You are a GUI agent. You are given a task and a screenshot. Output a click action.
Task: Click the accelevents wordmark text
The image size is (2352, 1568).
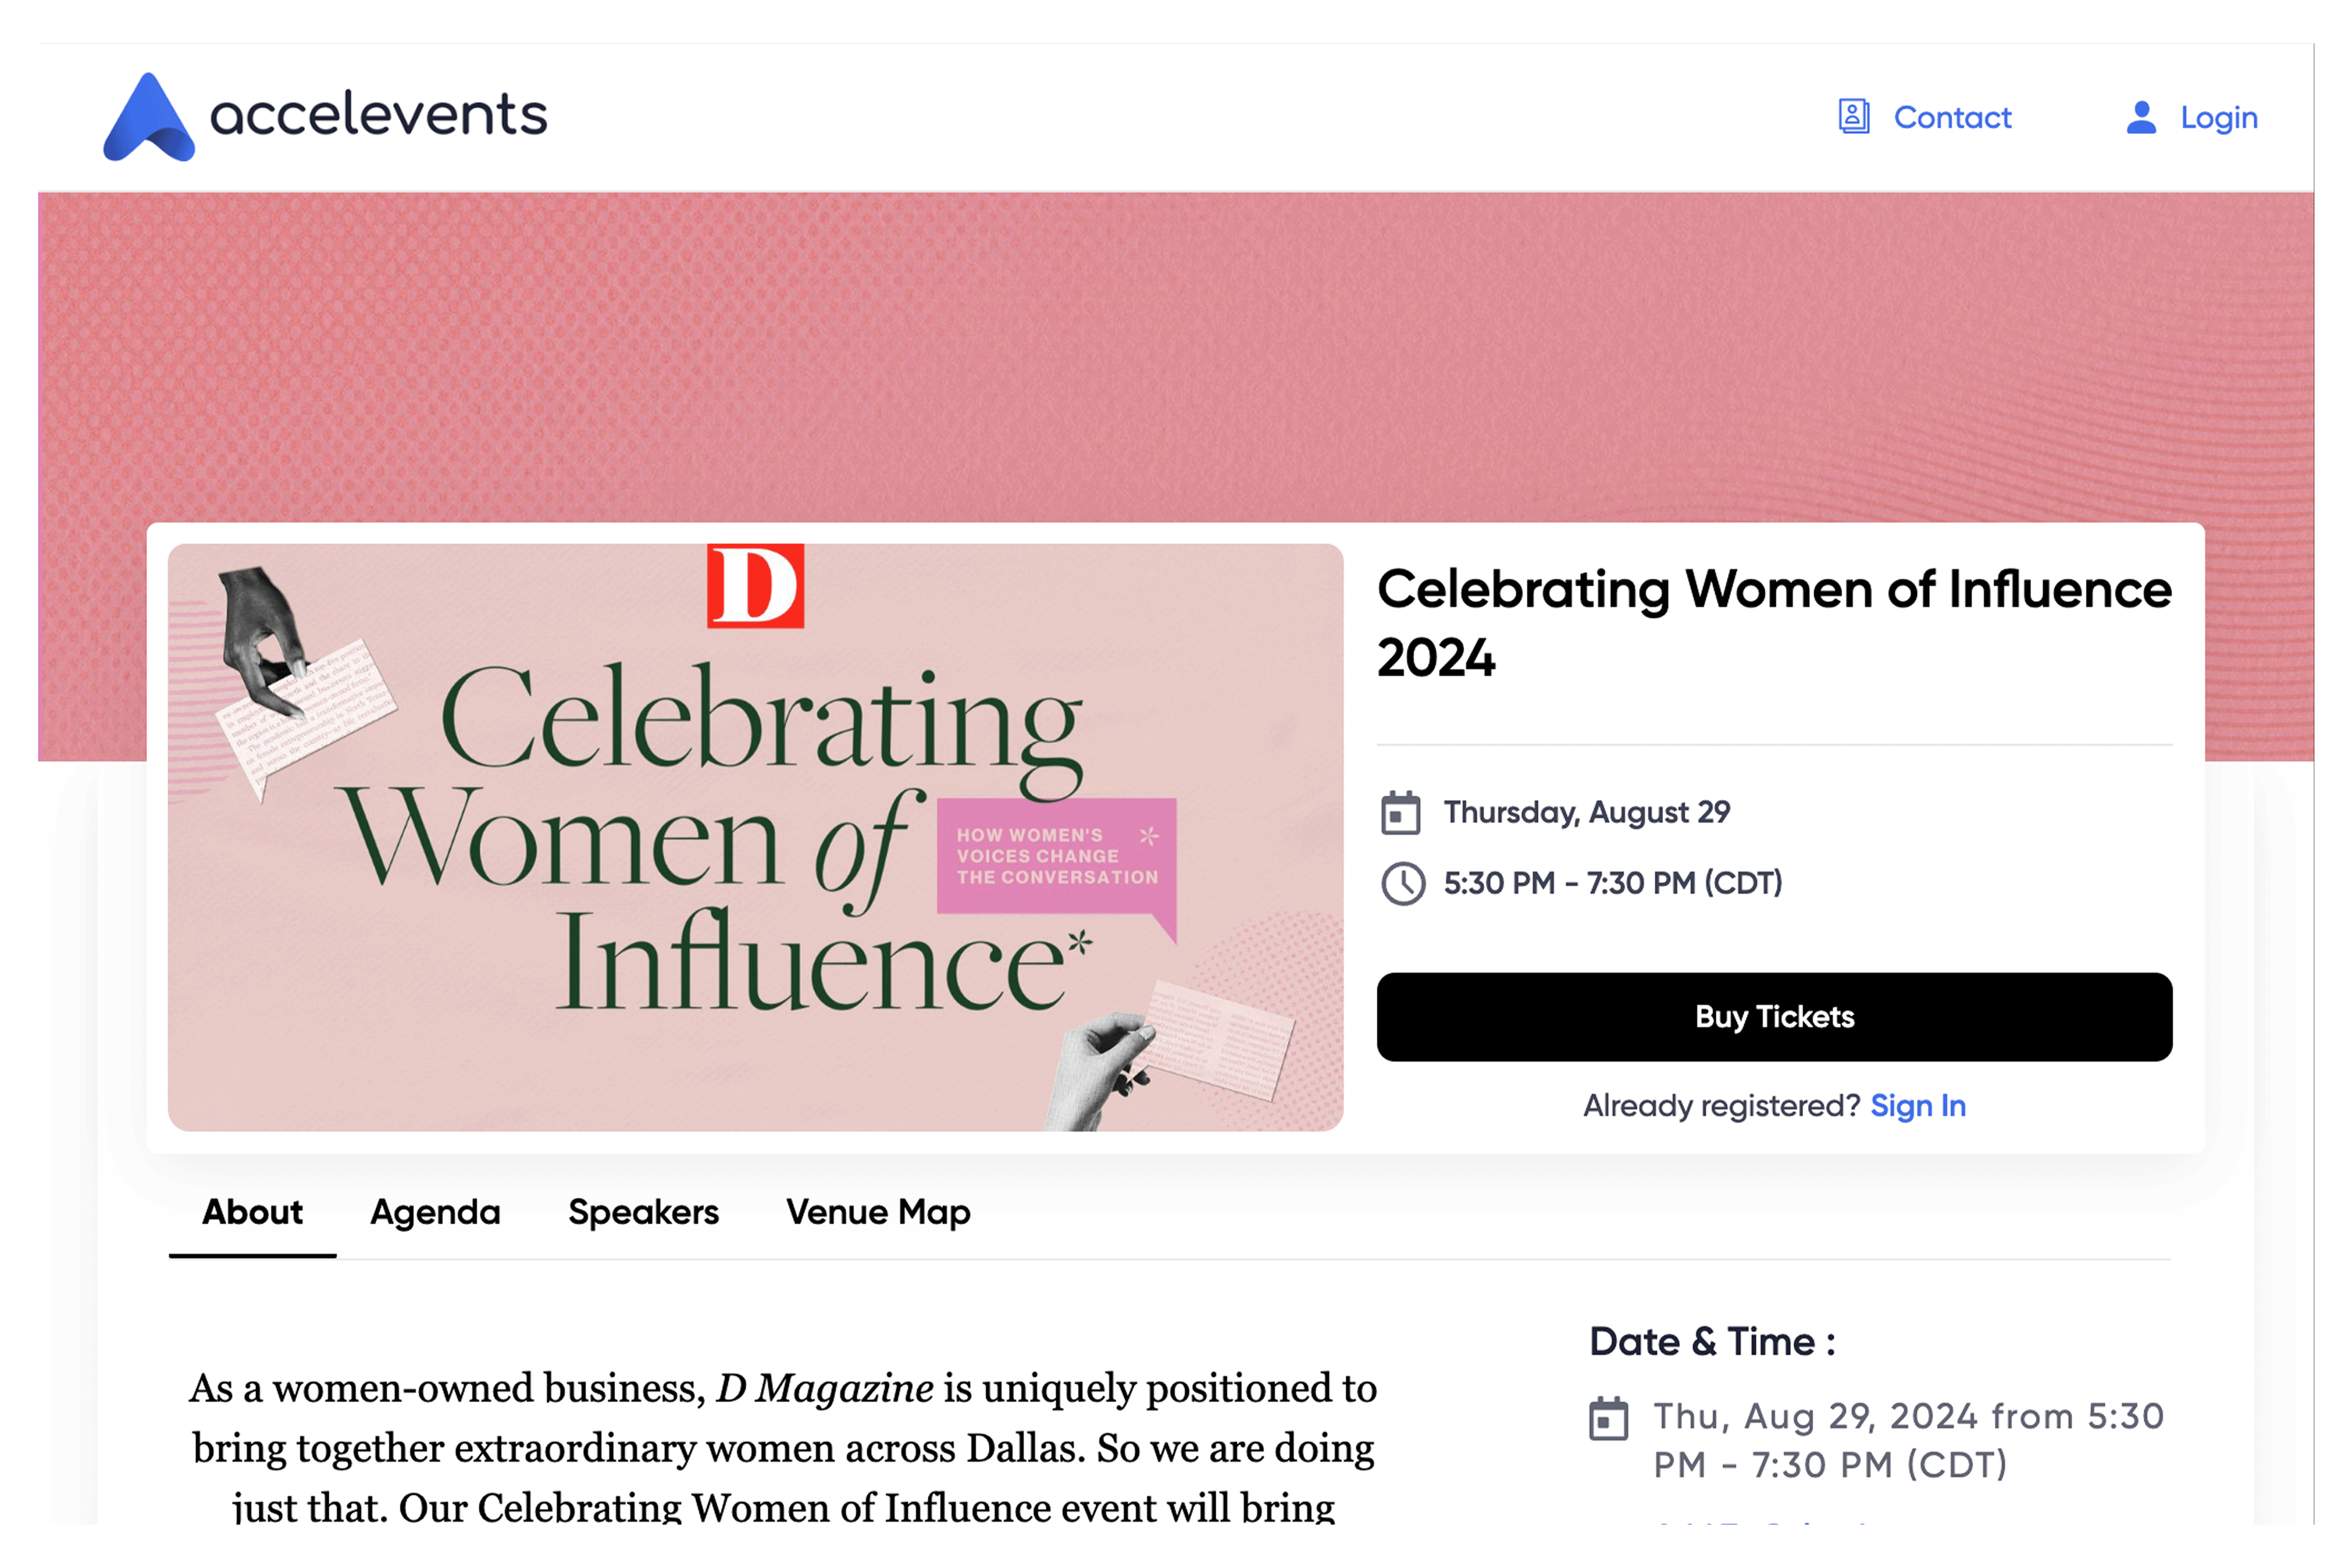[x=379, y=114]
